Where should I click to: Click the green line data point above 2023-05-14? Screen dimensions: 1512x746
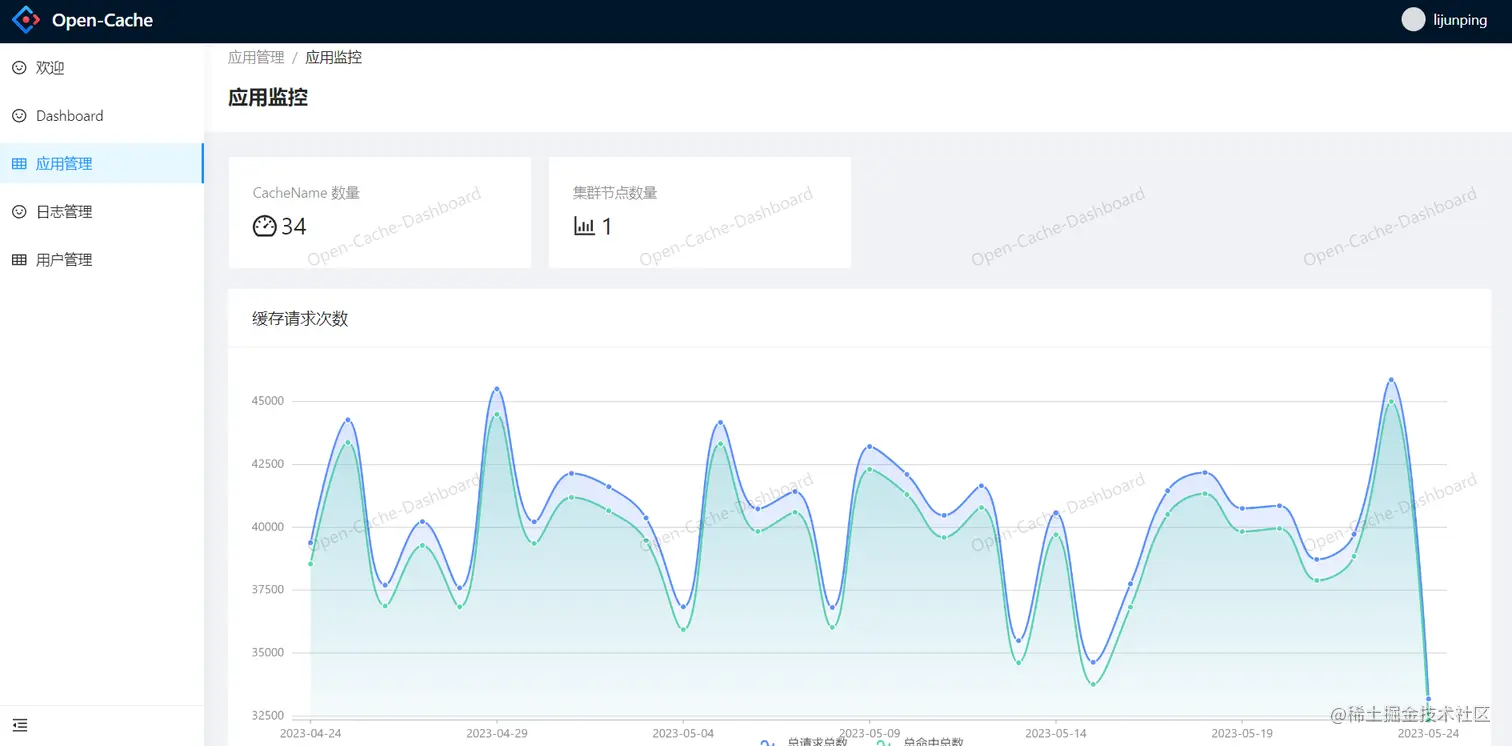tap(1056, 535)
